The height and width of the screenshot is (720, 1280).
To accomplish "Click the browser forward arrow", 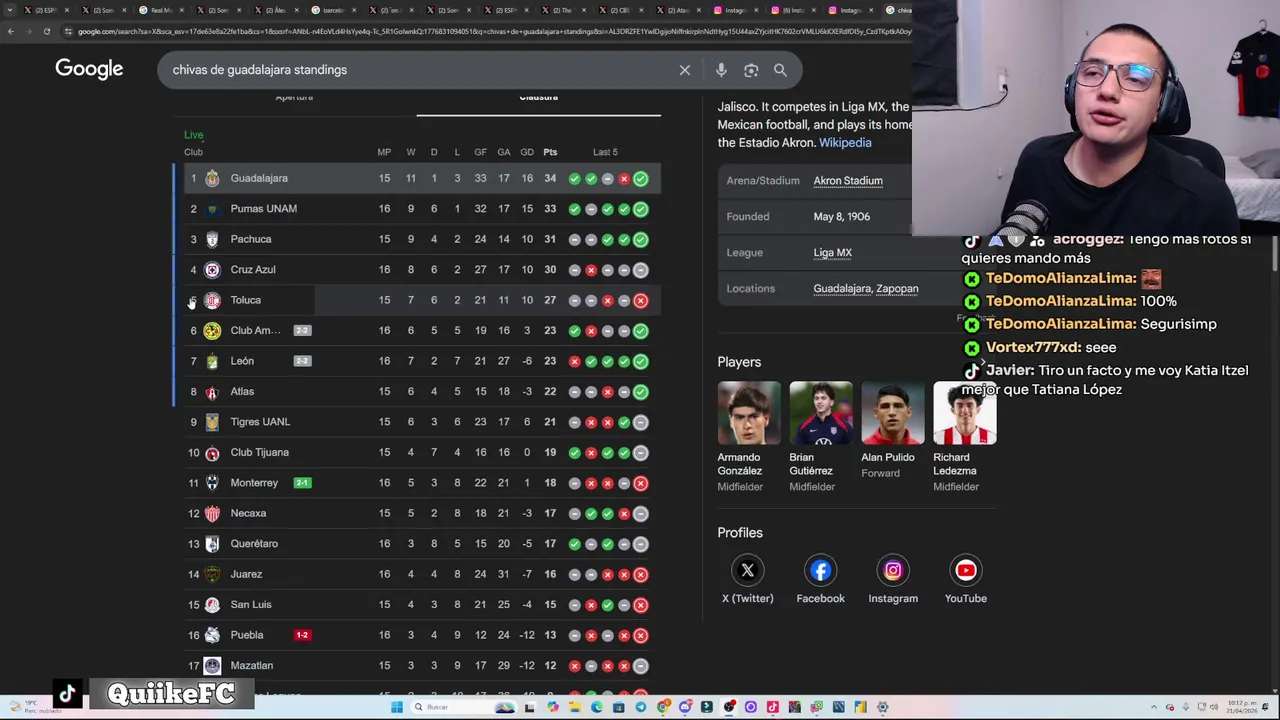I will [28, 31].
